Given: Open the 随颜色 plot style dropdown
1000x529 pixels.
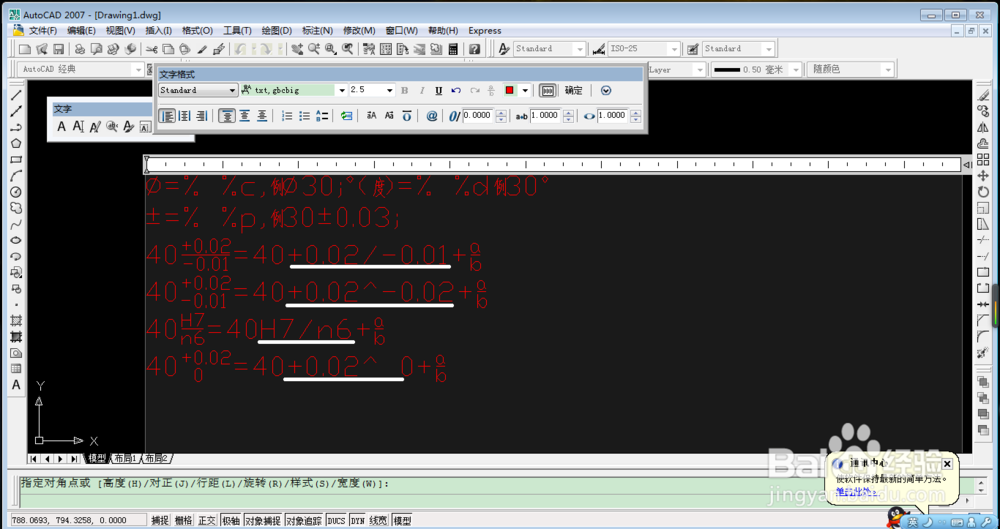Looking at the screenshot, I should 887,70.
